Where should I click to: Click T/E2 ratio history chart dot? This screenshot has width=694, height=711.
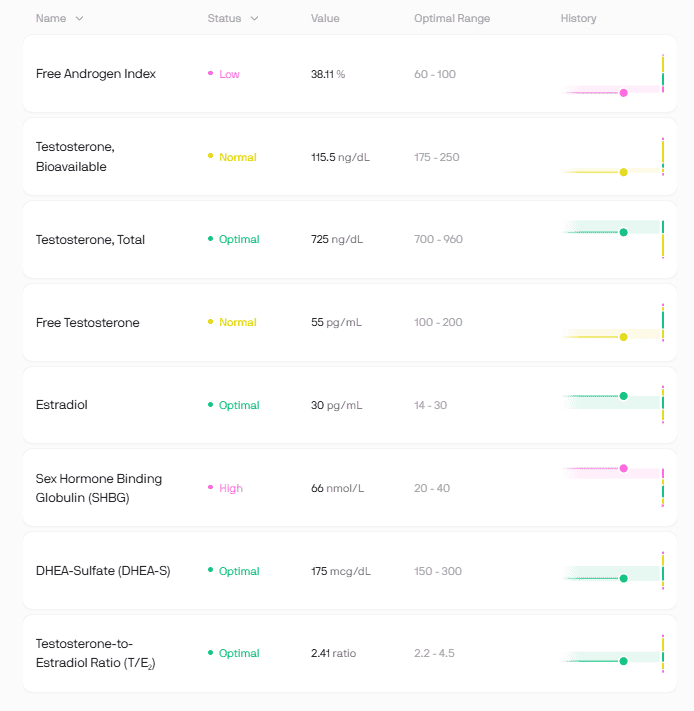(623, 661)
